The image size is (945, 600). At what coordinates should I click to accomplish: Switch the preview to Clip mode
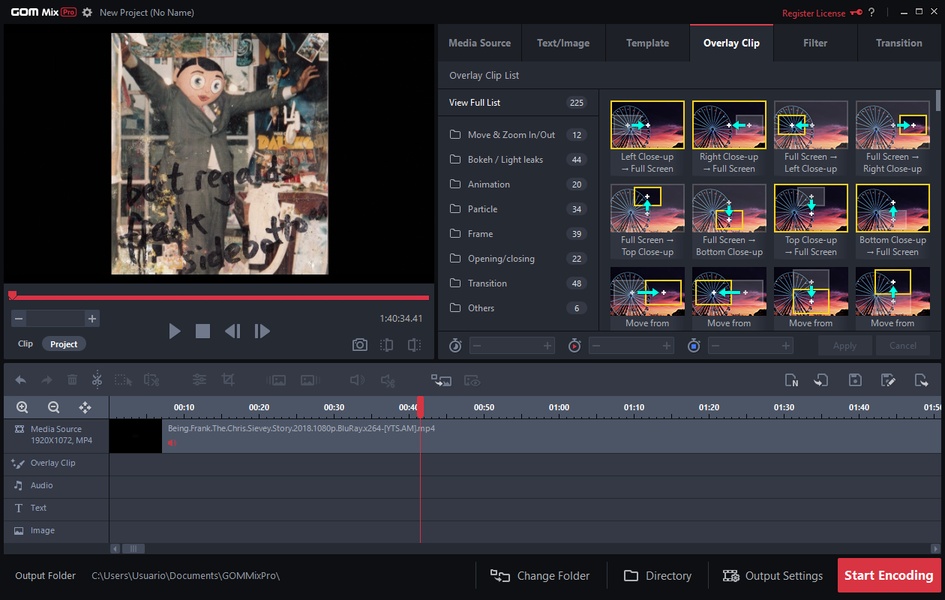(x=25, y=344)
